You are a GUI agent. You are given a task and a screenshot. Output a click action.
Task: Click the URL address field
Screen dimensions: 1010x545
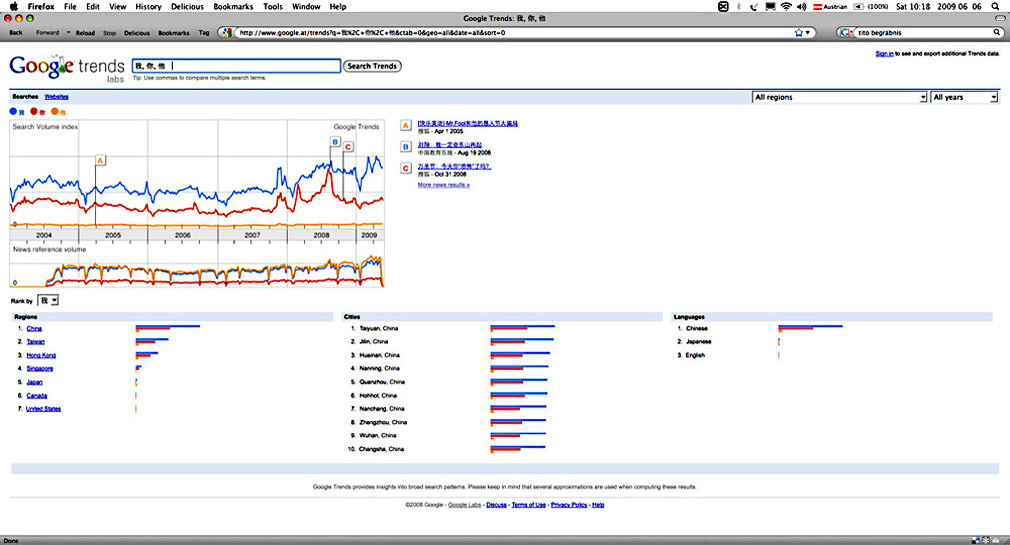pos(515,32)
